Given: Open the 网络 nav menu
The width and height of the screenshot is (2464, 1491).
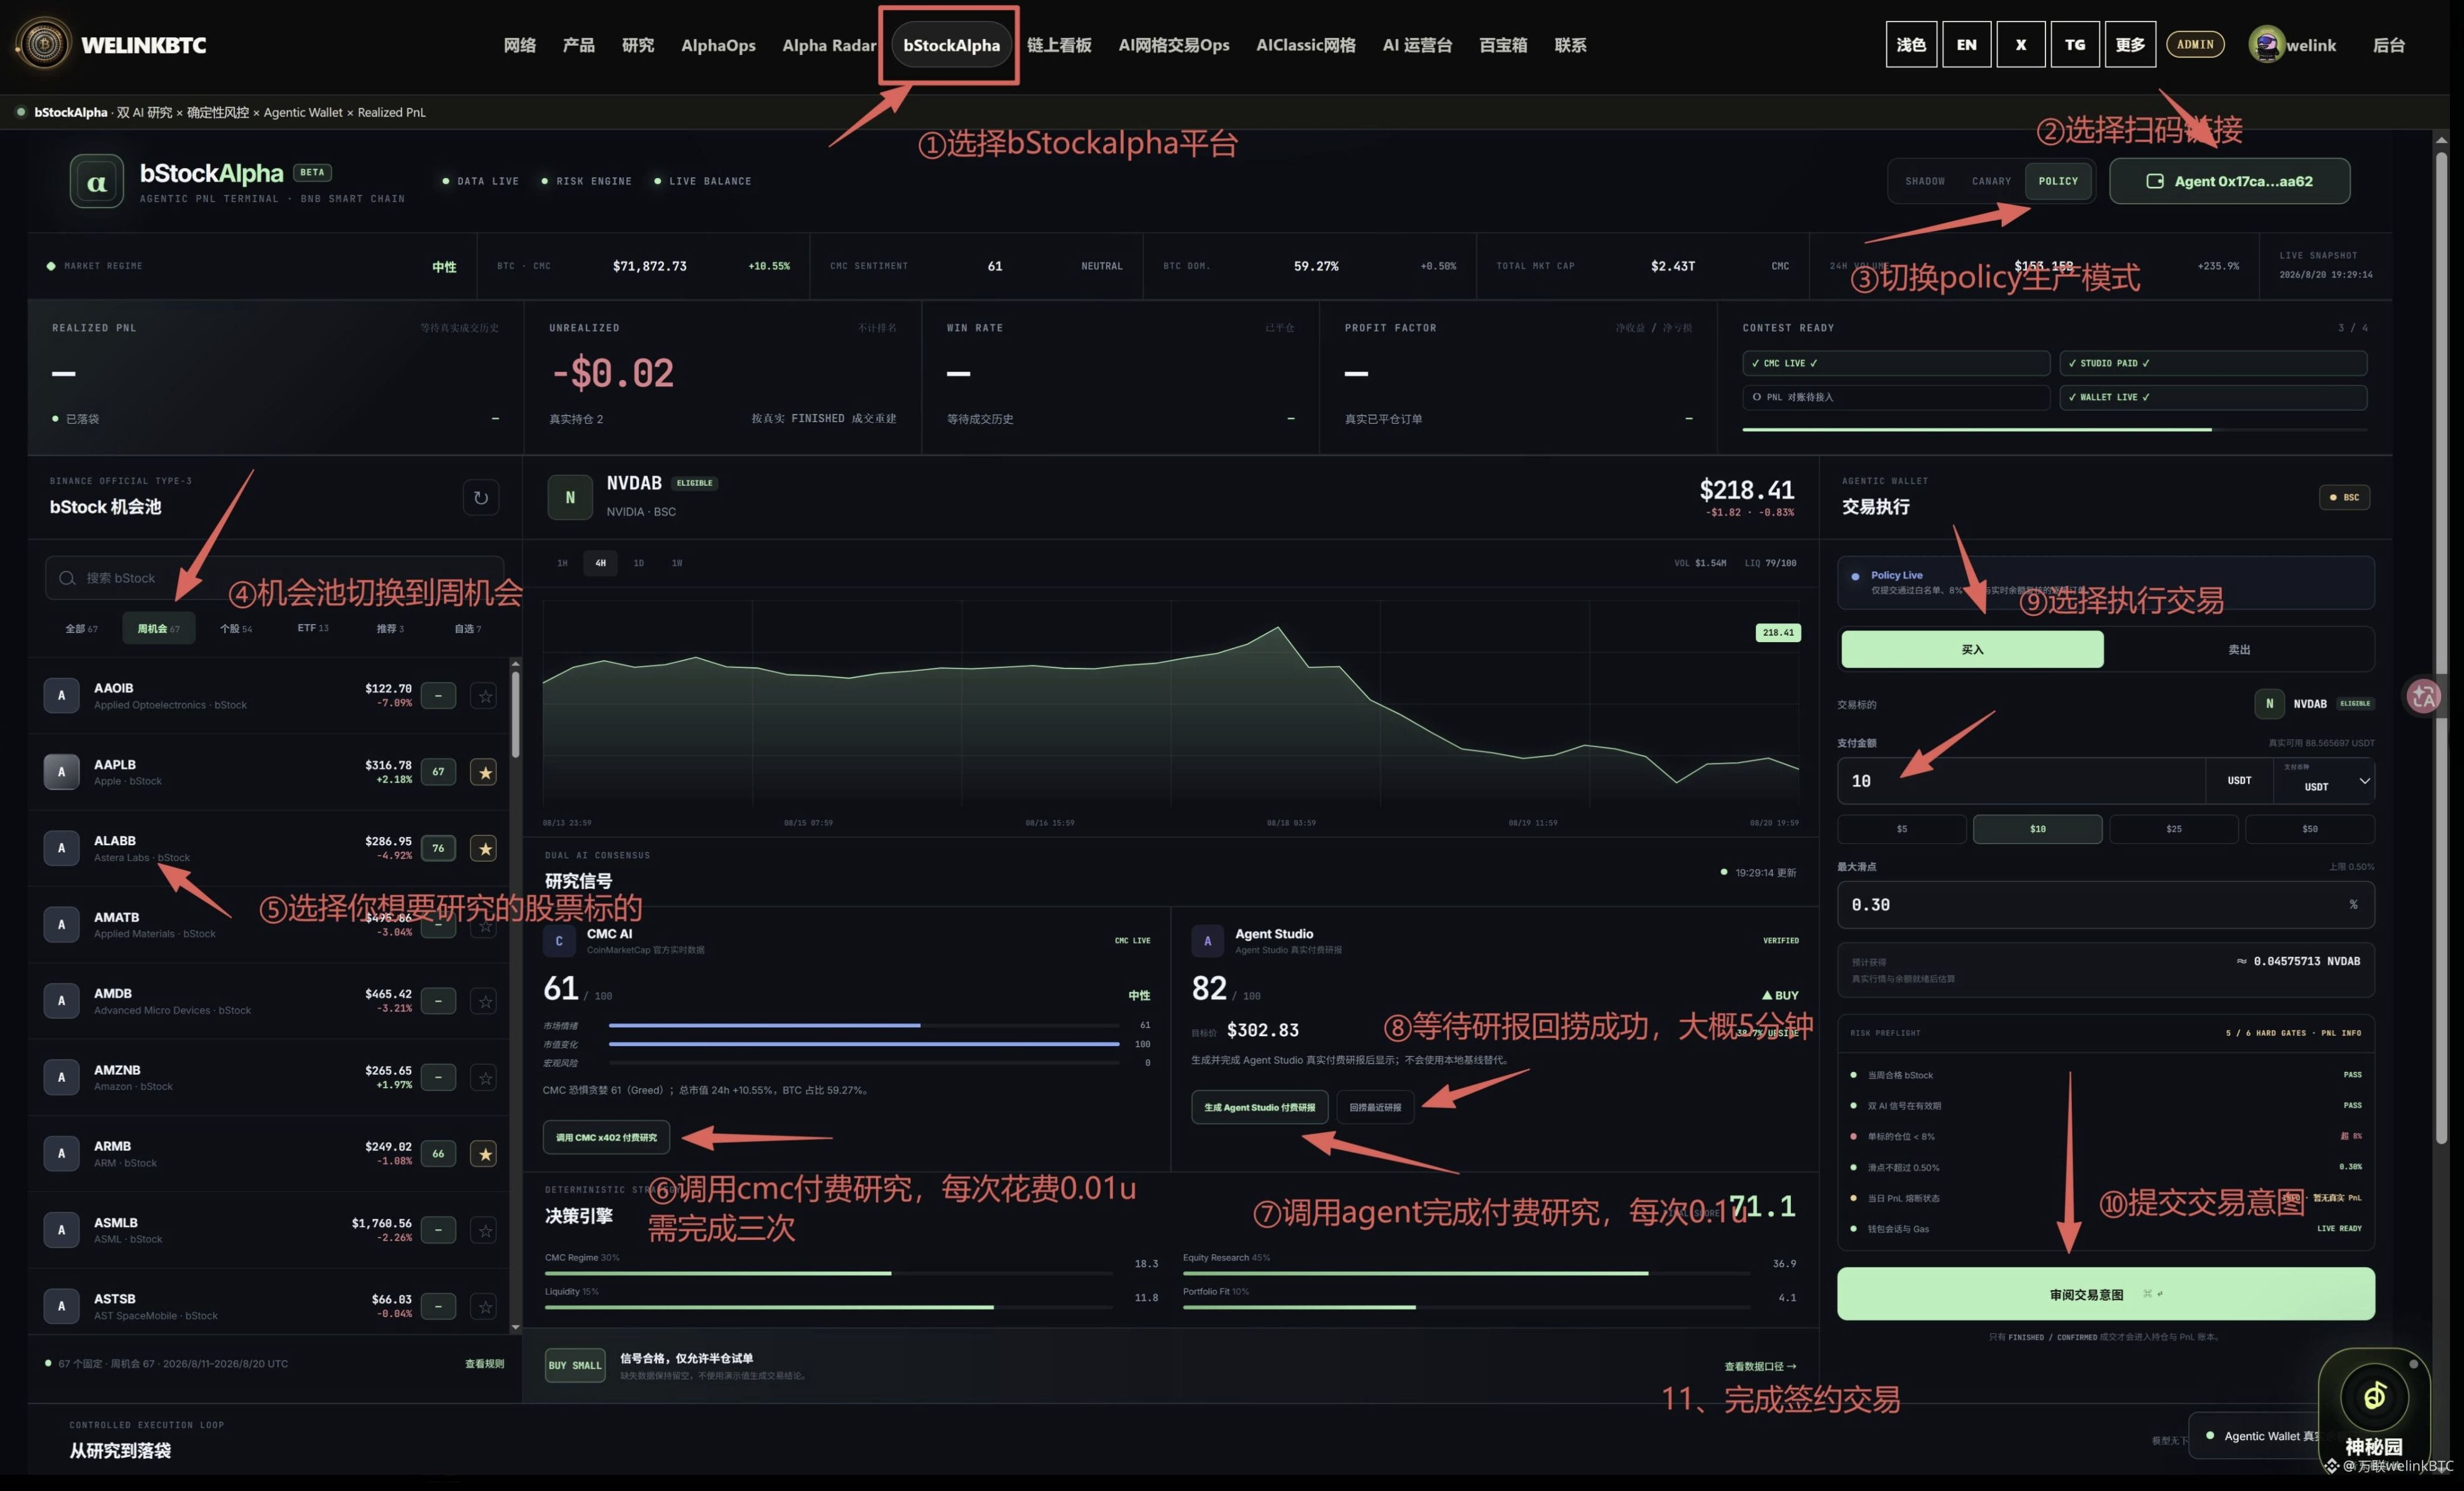Looking at the screenshot, I should coord(519,45).
